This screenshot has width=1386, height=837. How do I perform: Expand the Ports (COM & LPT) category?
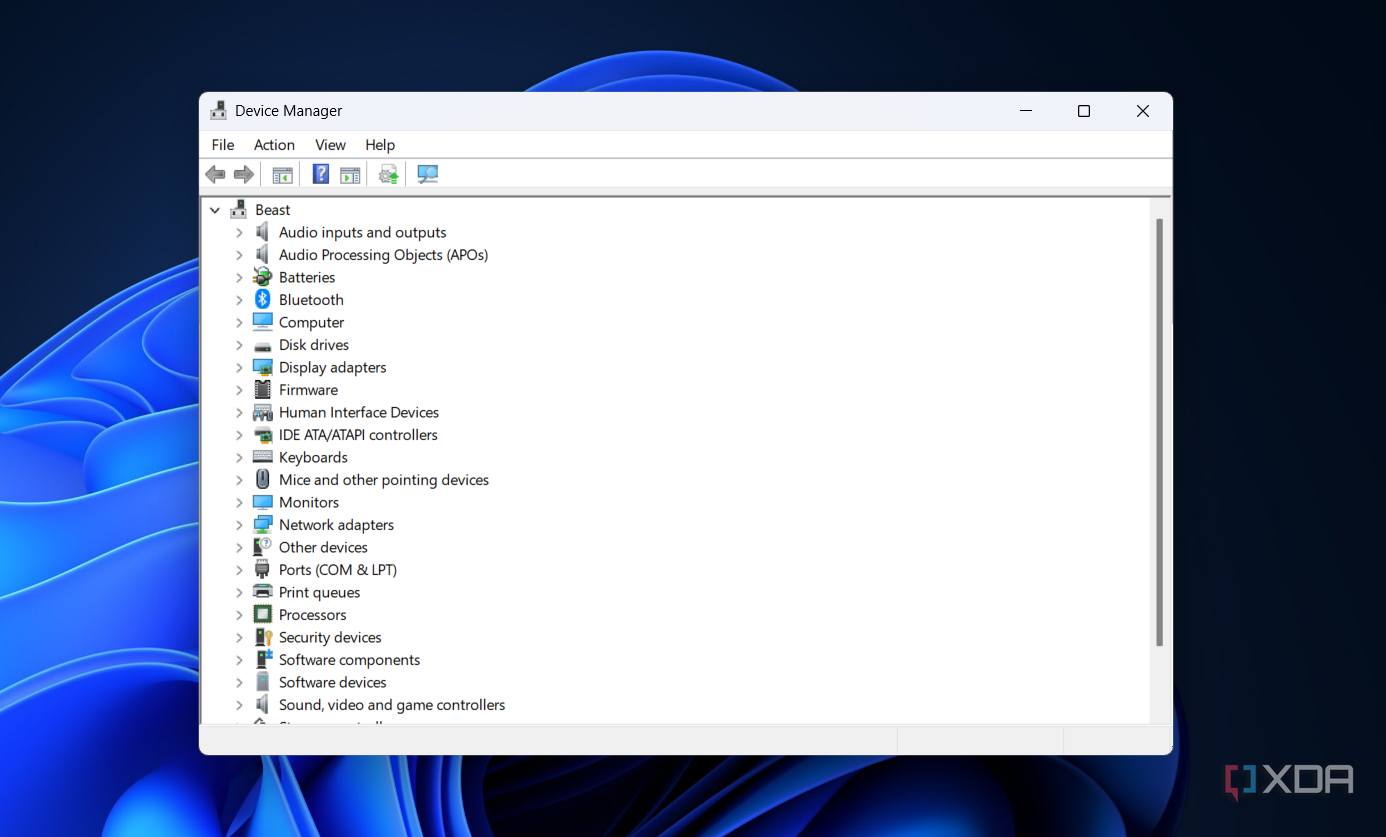[239, 570]
